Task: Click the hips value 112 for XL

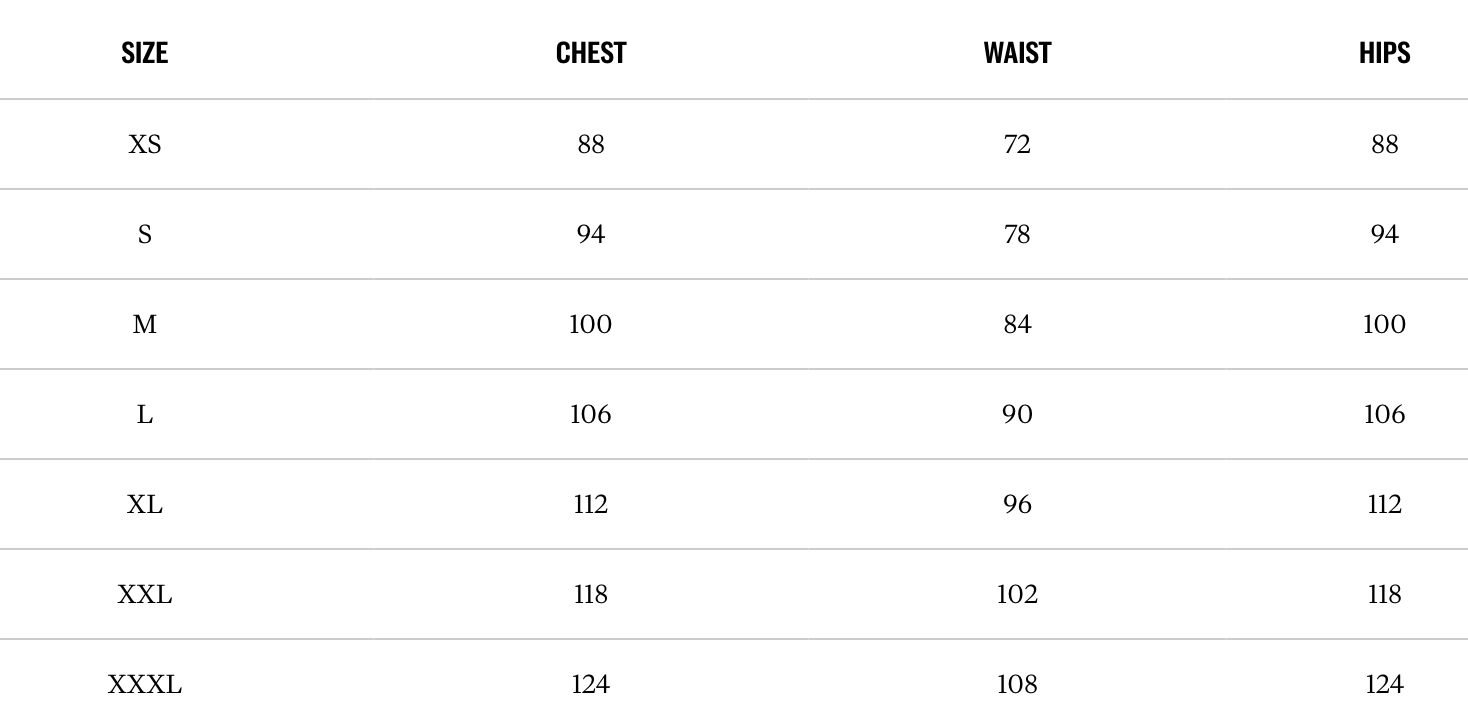Action: point(1384,505)
